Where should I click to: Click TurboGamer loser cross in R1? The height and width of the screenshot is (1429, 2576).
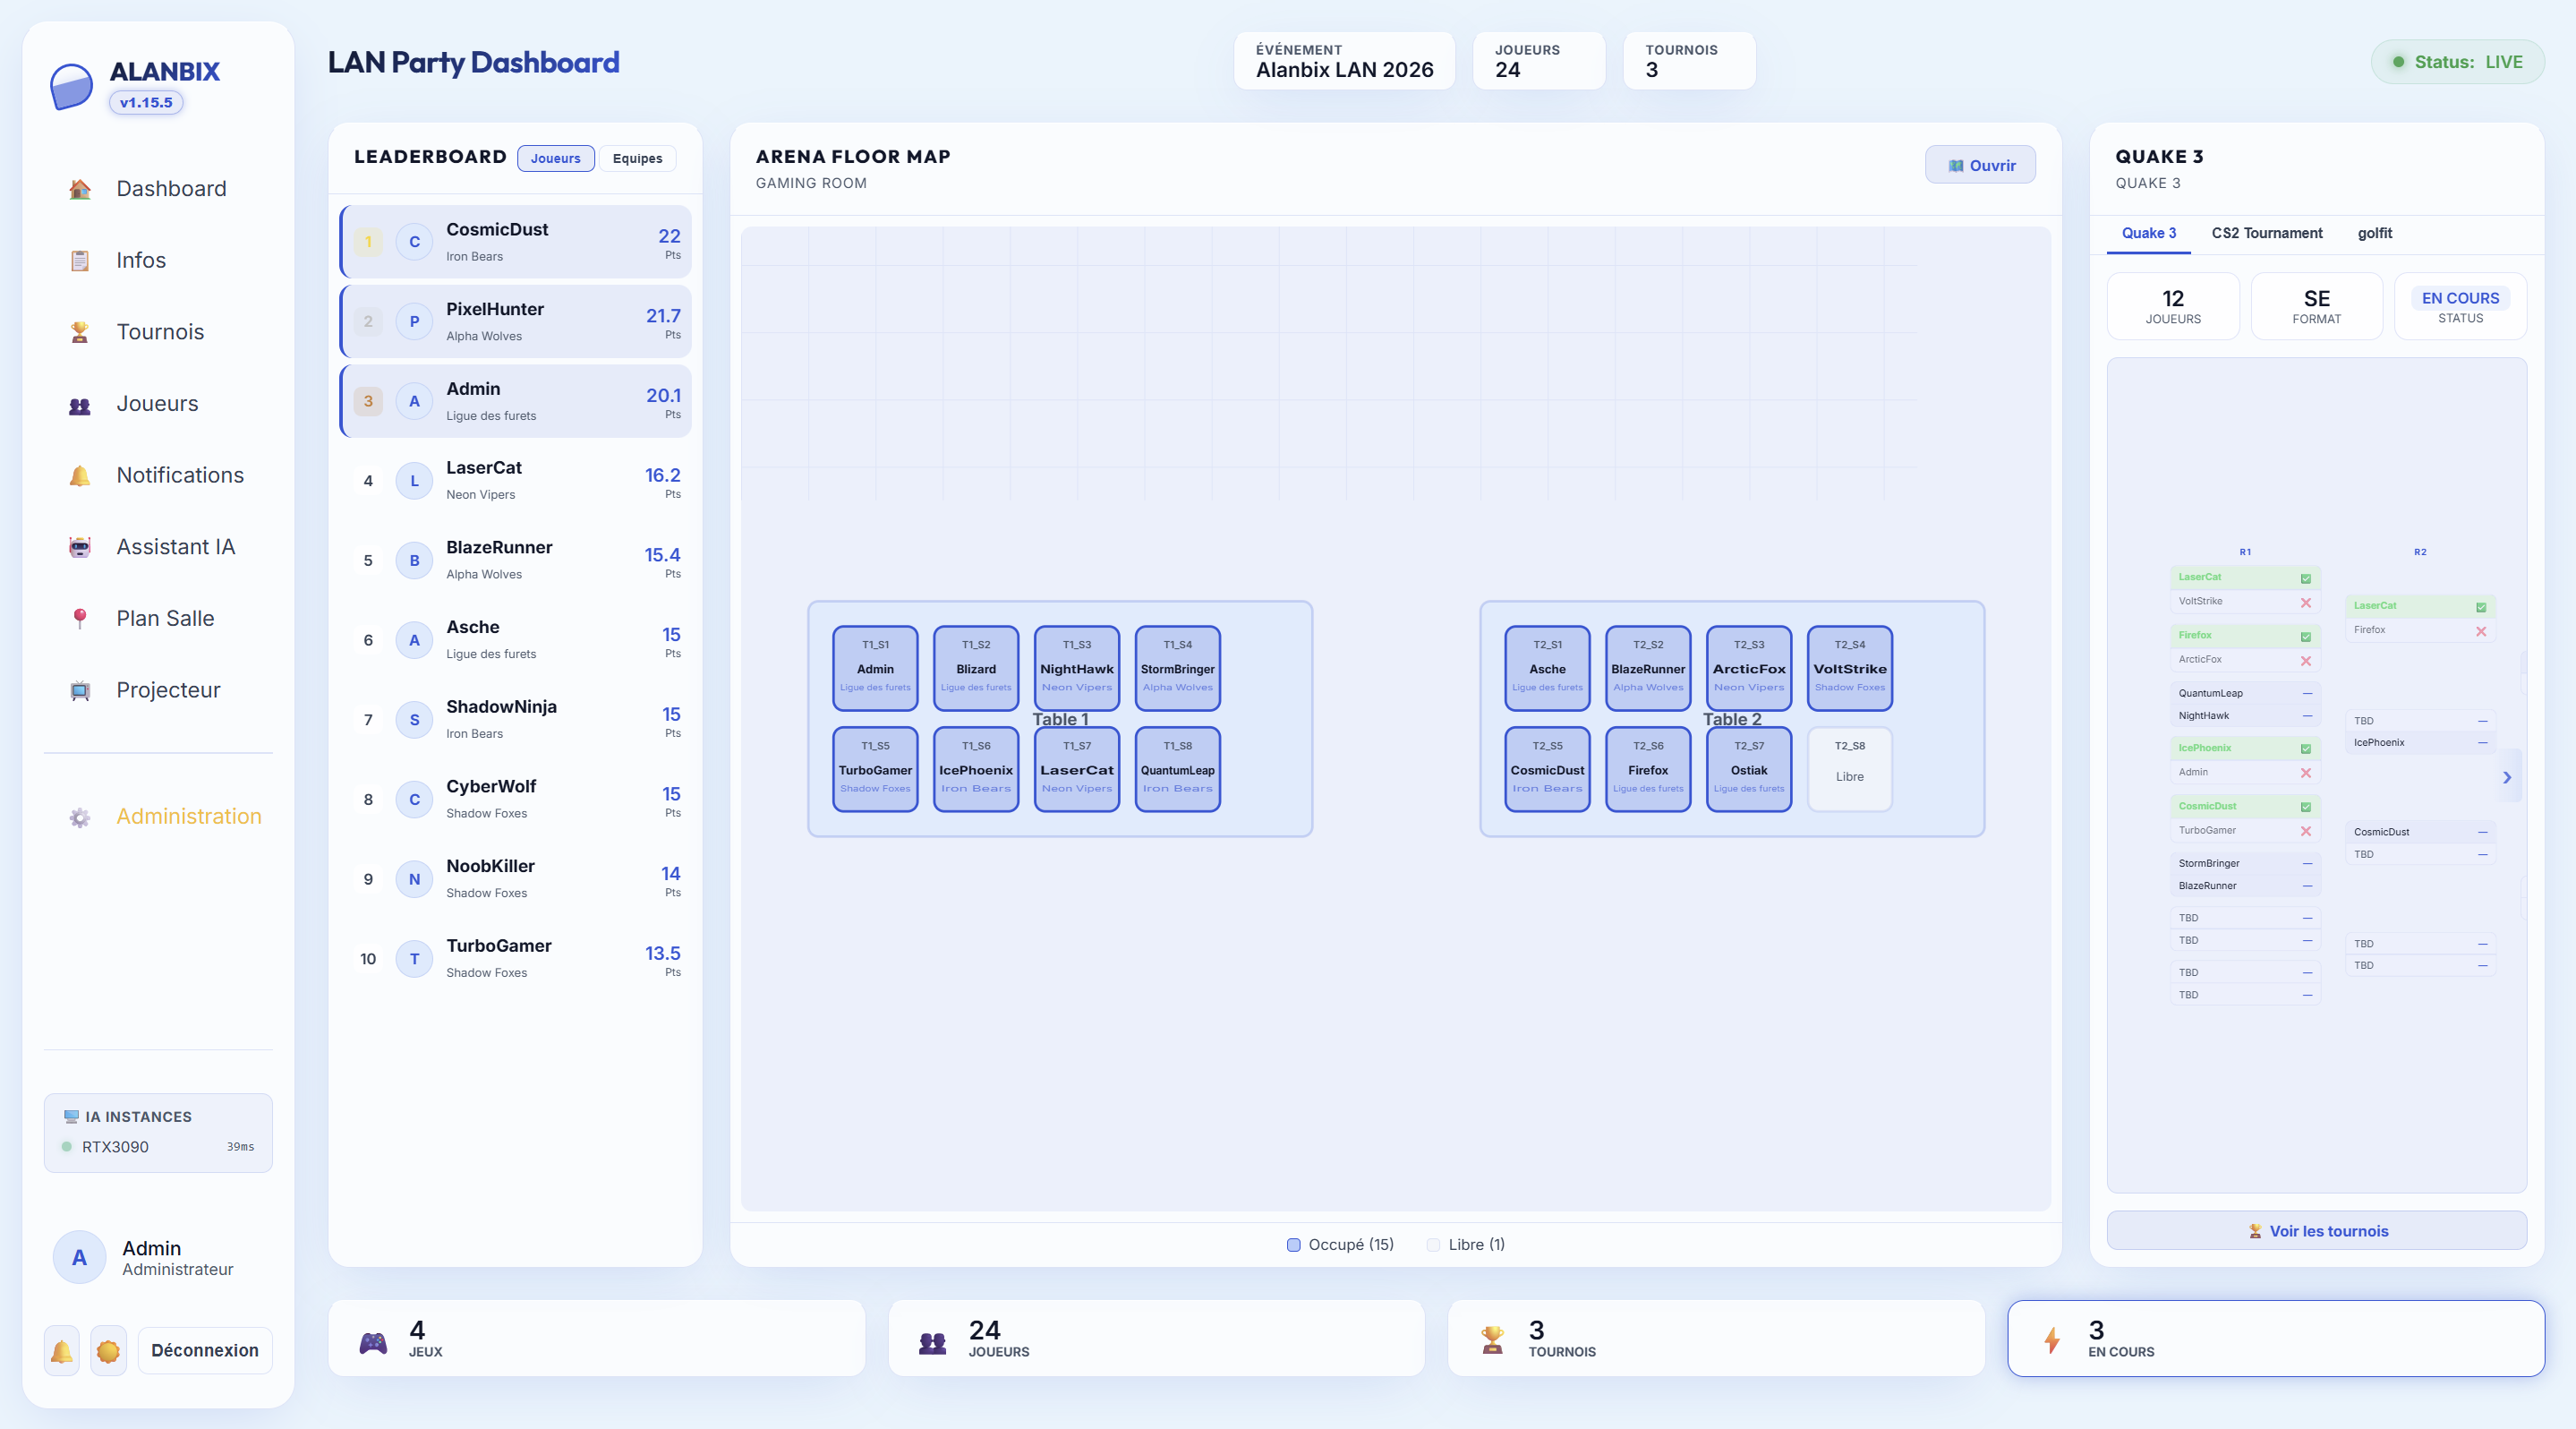coord(2306,831)
